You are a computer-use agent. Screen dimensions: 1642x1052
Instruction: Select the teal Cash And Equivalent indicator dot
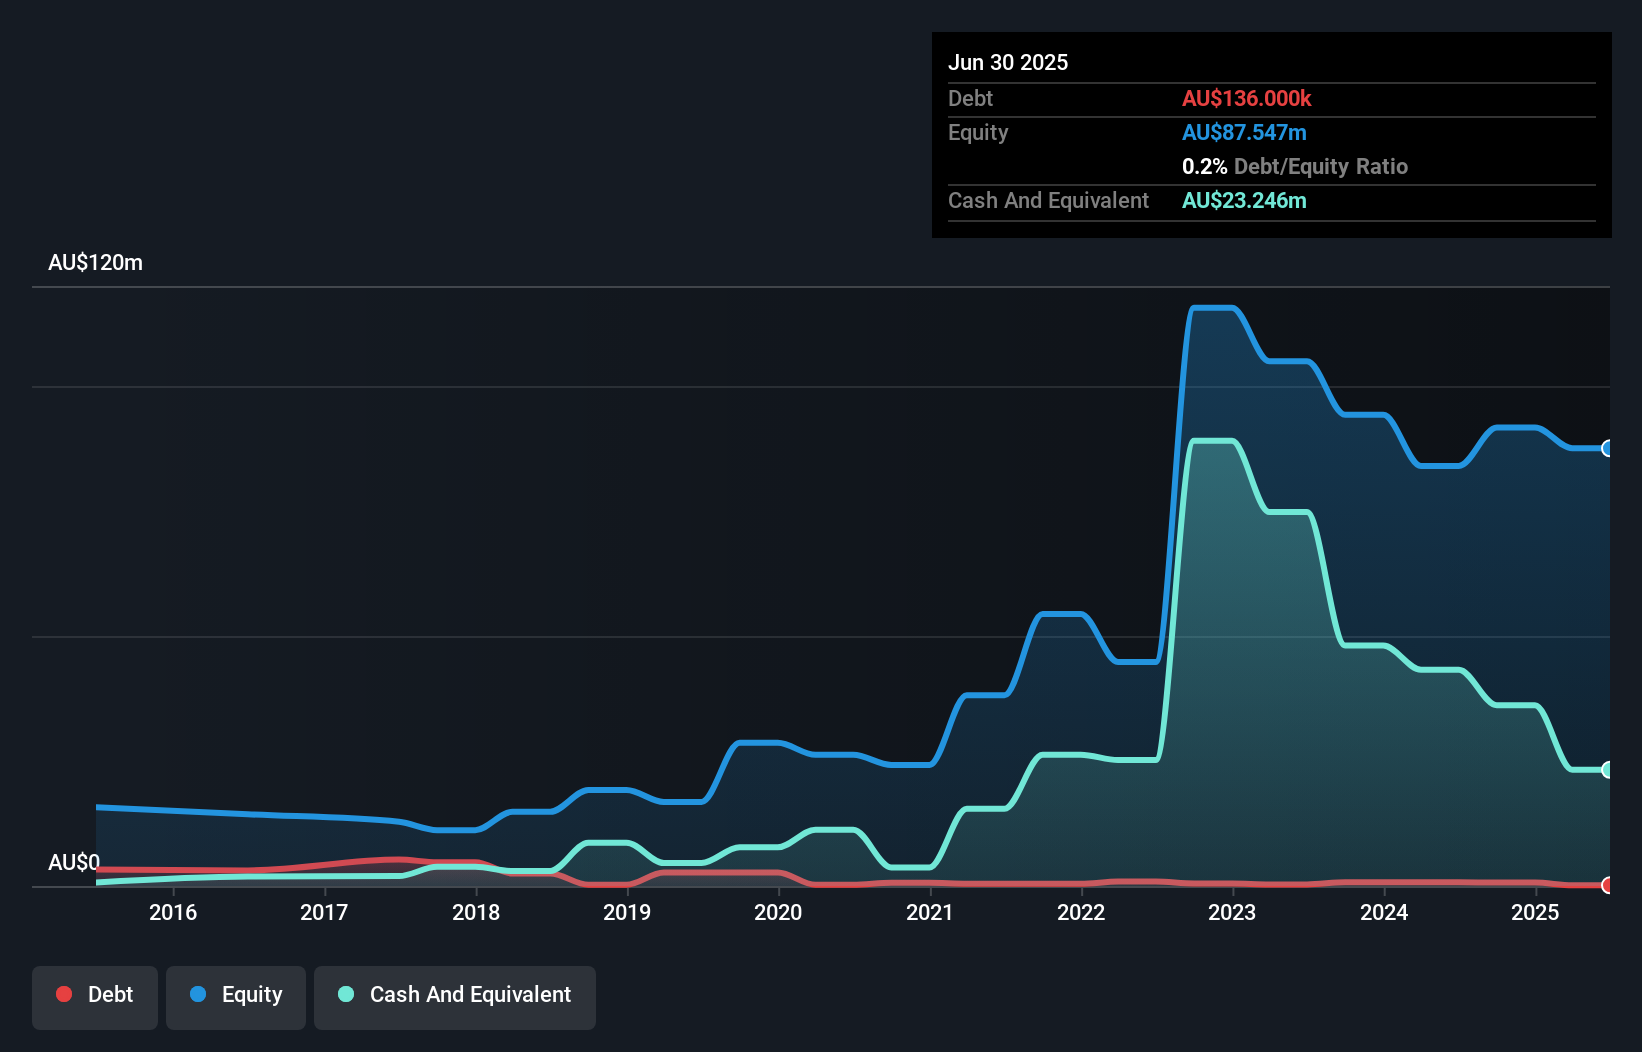[345, 994]
